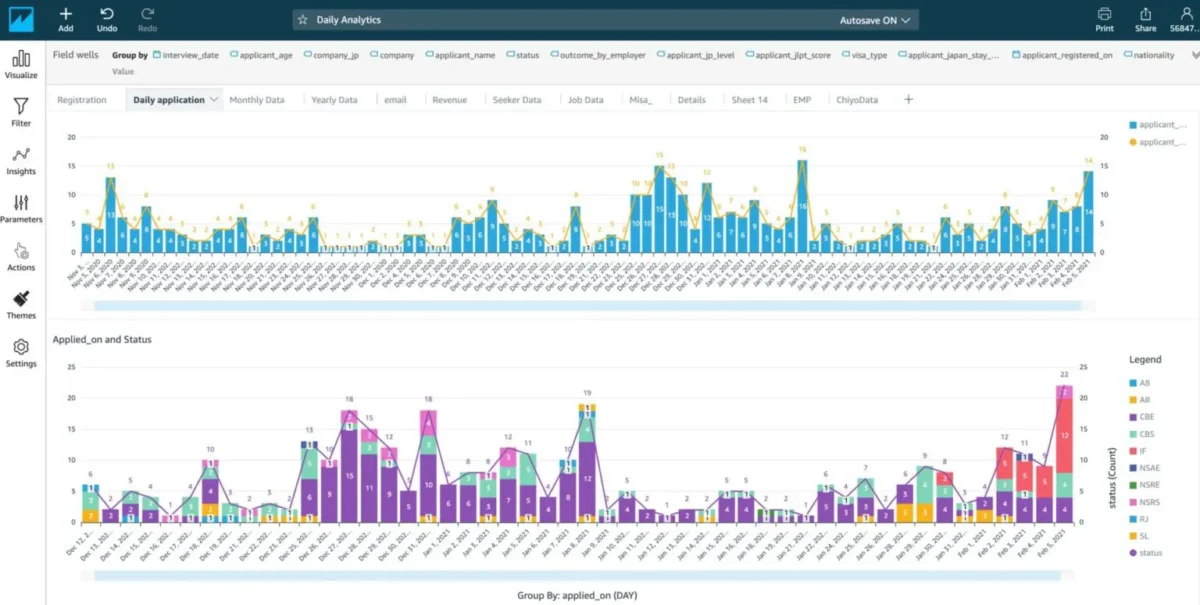
Task: Star the Daily Analytics title as favorite
Action: coord(303,20)
